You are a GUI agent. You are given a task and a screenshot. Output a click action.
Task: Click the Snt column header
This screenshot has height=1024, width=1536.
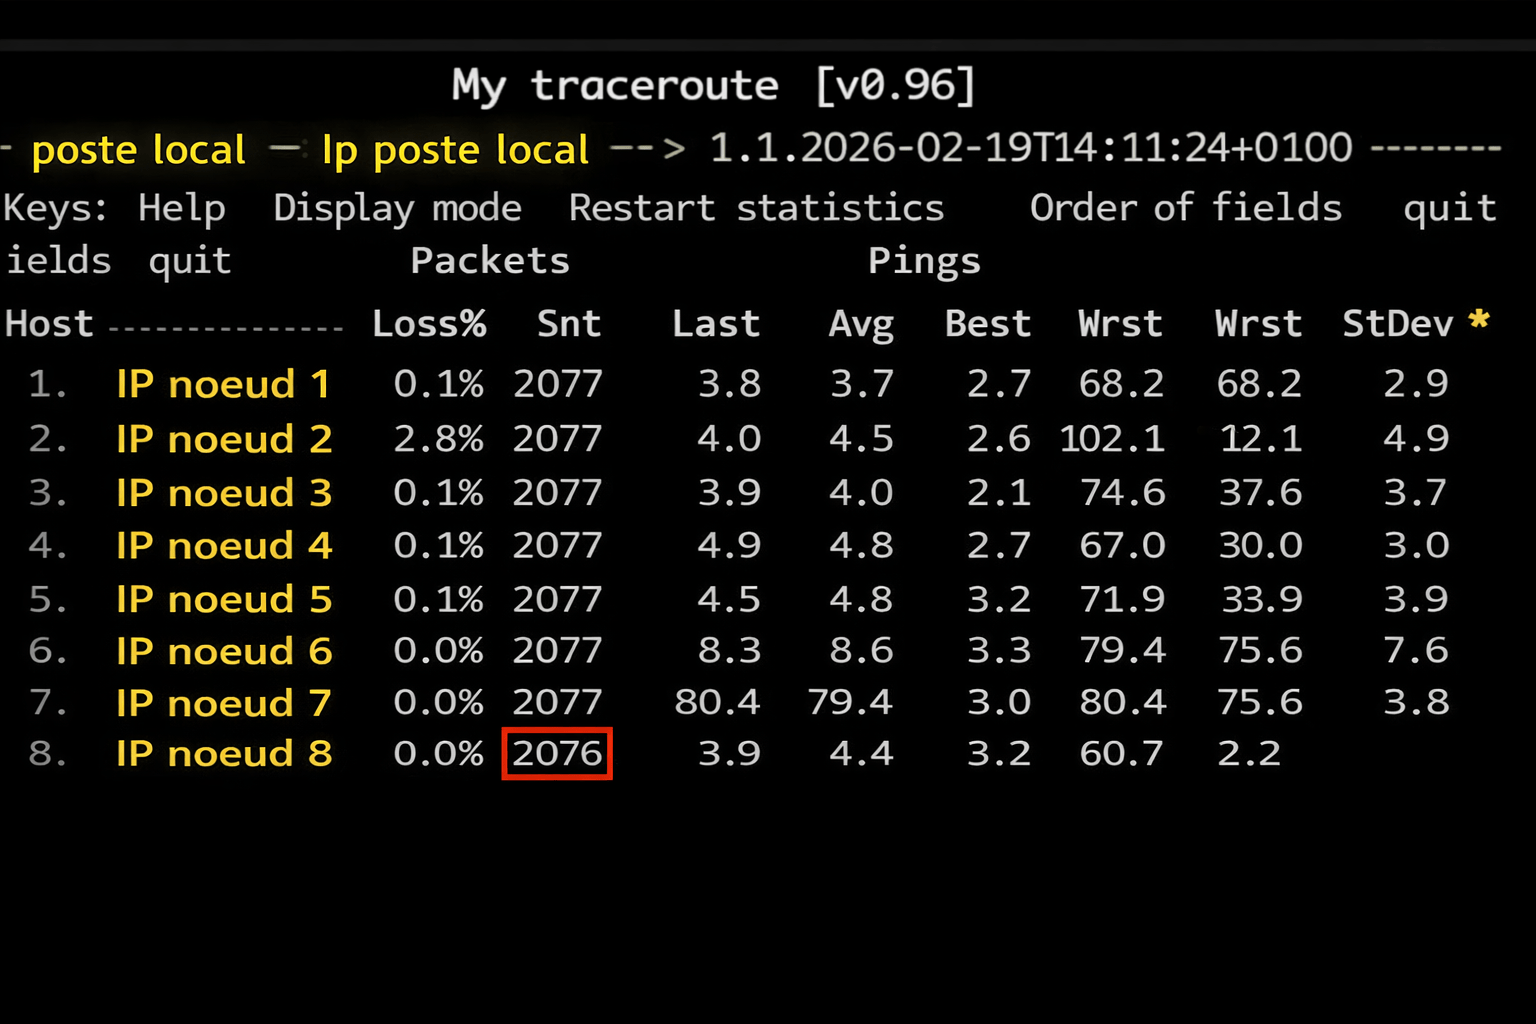click(569, 324)
